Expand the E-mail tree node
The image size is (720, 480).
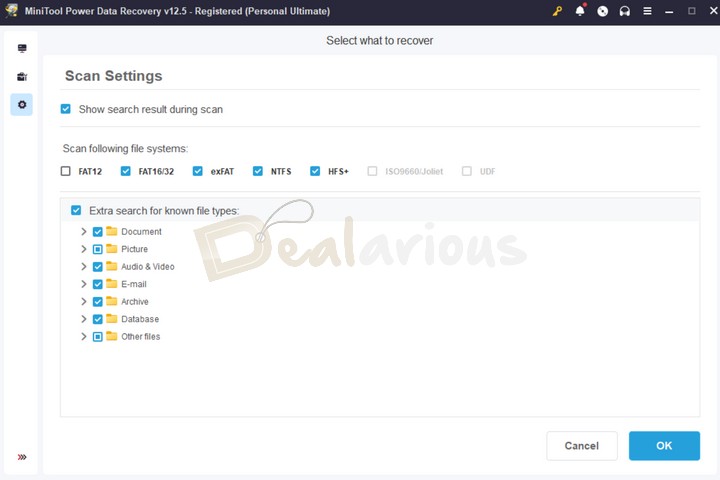click(x=84, y=284)
